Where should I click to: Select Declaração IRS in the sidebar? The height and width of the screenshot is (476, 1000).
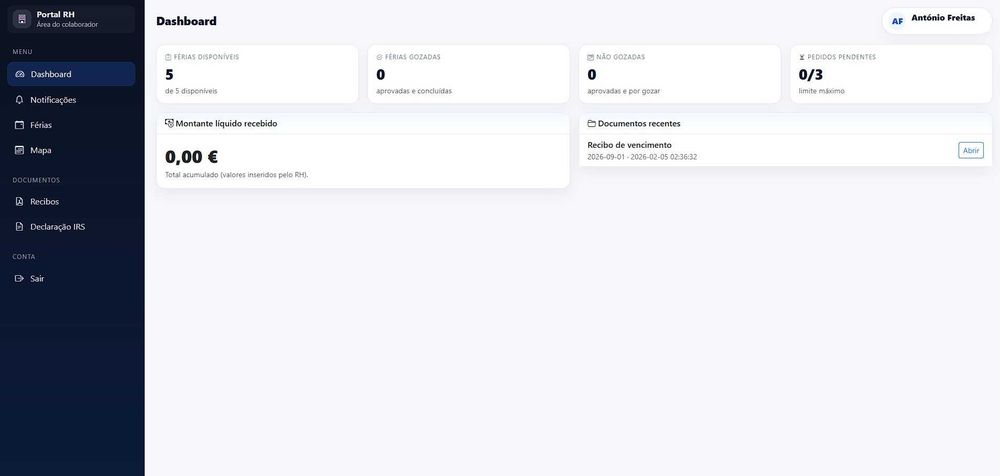pyautogui.click(x=57, y=227)
